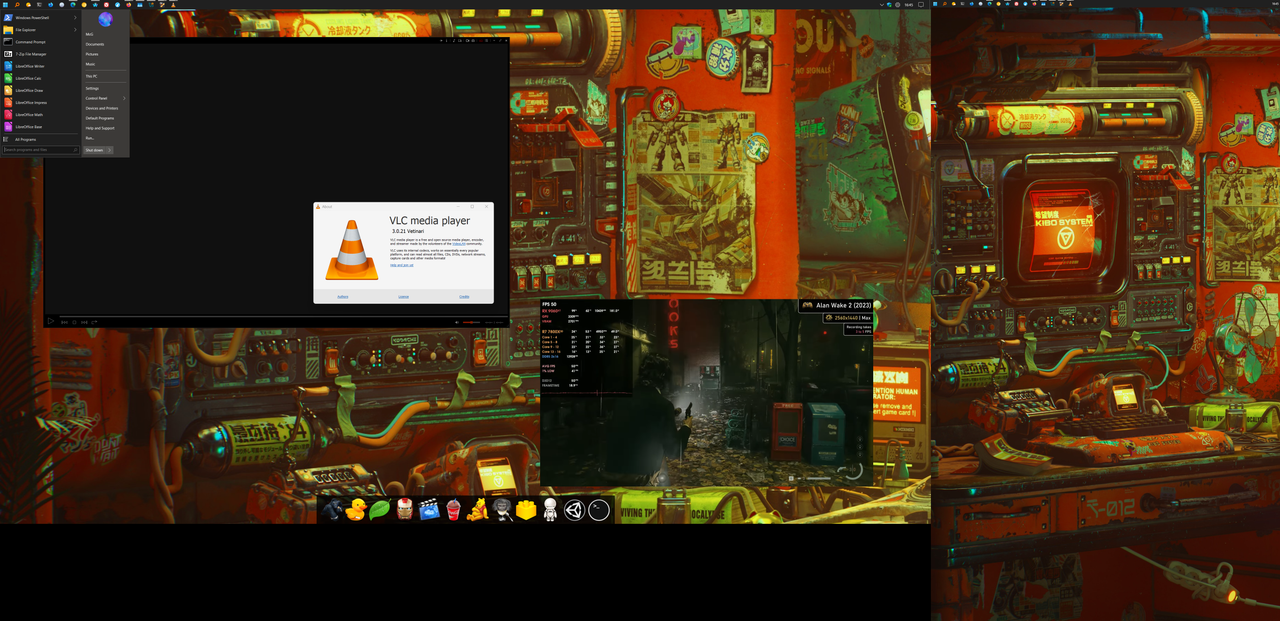Open 7-Zip File Manager entry
Image resolution: width=1280 pixels, height=621 pixels.
[x=39, y=54]
